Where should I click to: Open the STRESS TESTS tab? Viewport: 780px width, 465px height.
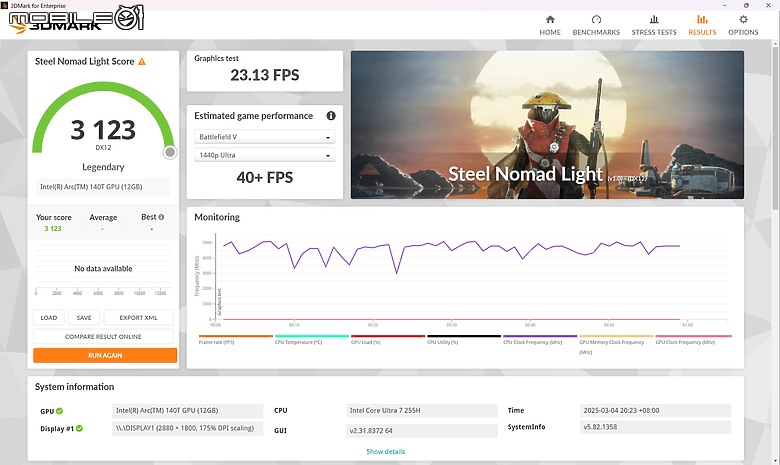pos(654,25)
